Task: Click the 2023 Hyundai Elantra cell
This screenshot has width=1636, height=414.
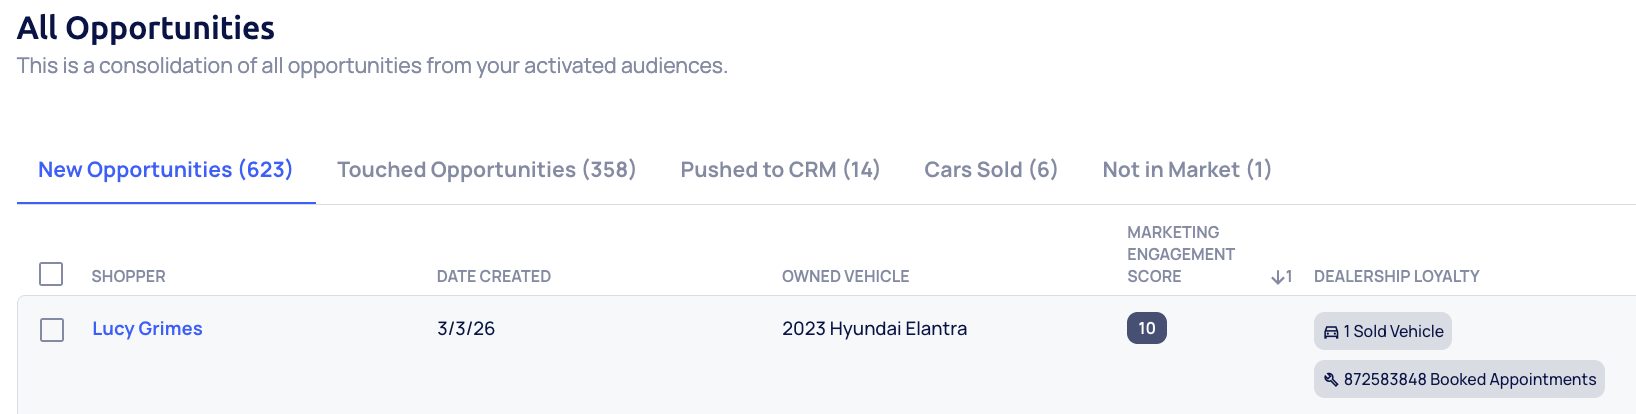Action: click(x=874, y=329)
